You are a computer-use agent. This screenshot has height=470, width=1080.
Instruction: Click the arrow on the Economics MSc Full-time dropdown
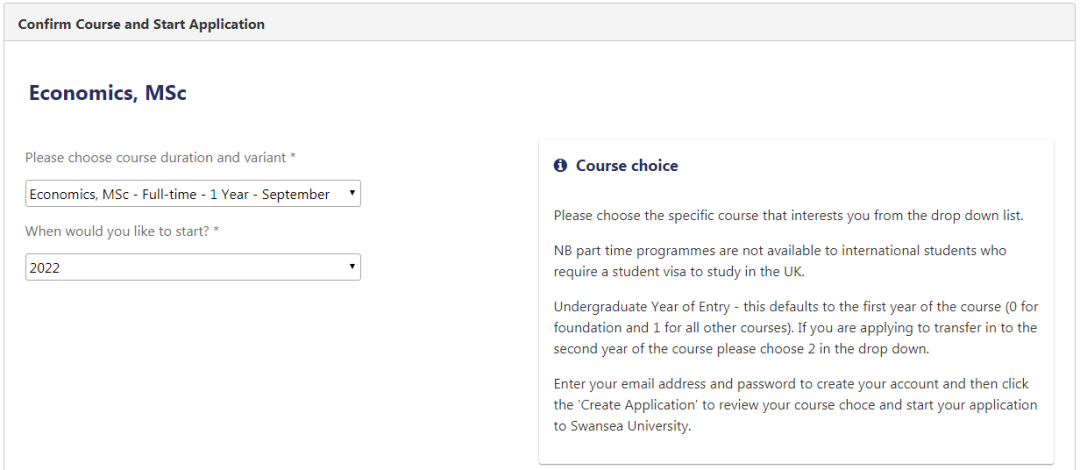(x=352, y=194)
